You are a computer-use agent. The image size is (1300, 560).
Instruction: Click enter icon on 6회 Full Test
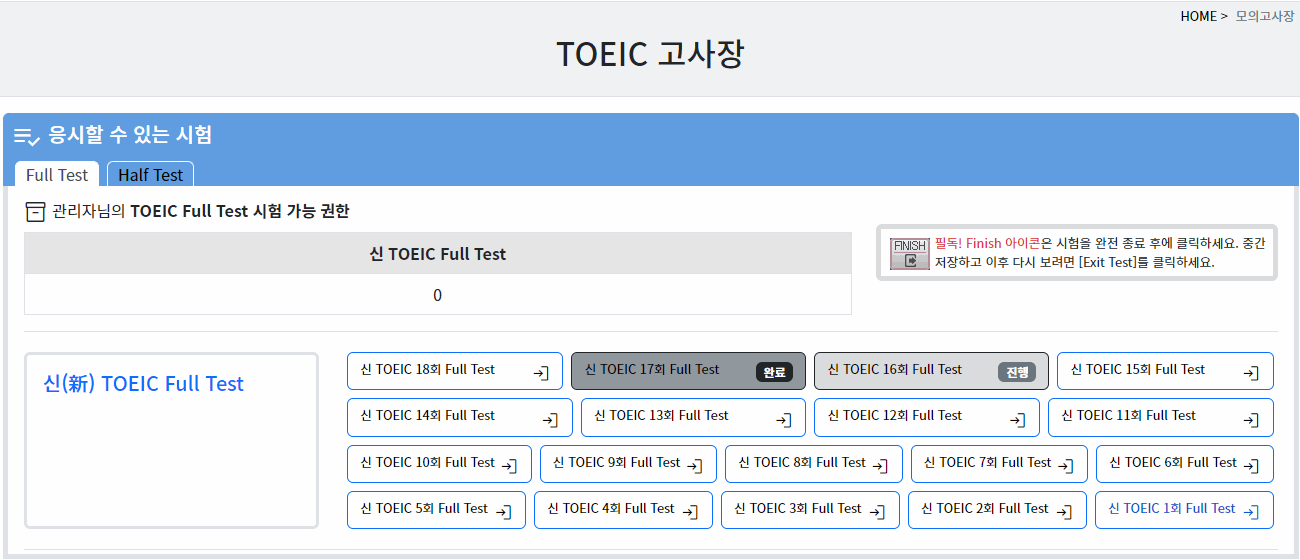coord(1251,466)
